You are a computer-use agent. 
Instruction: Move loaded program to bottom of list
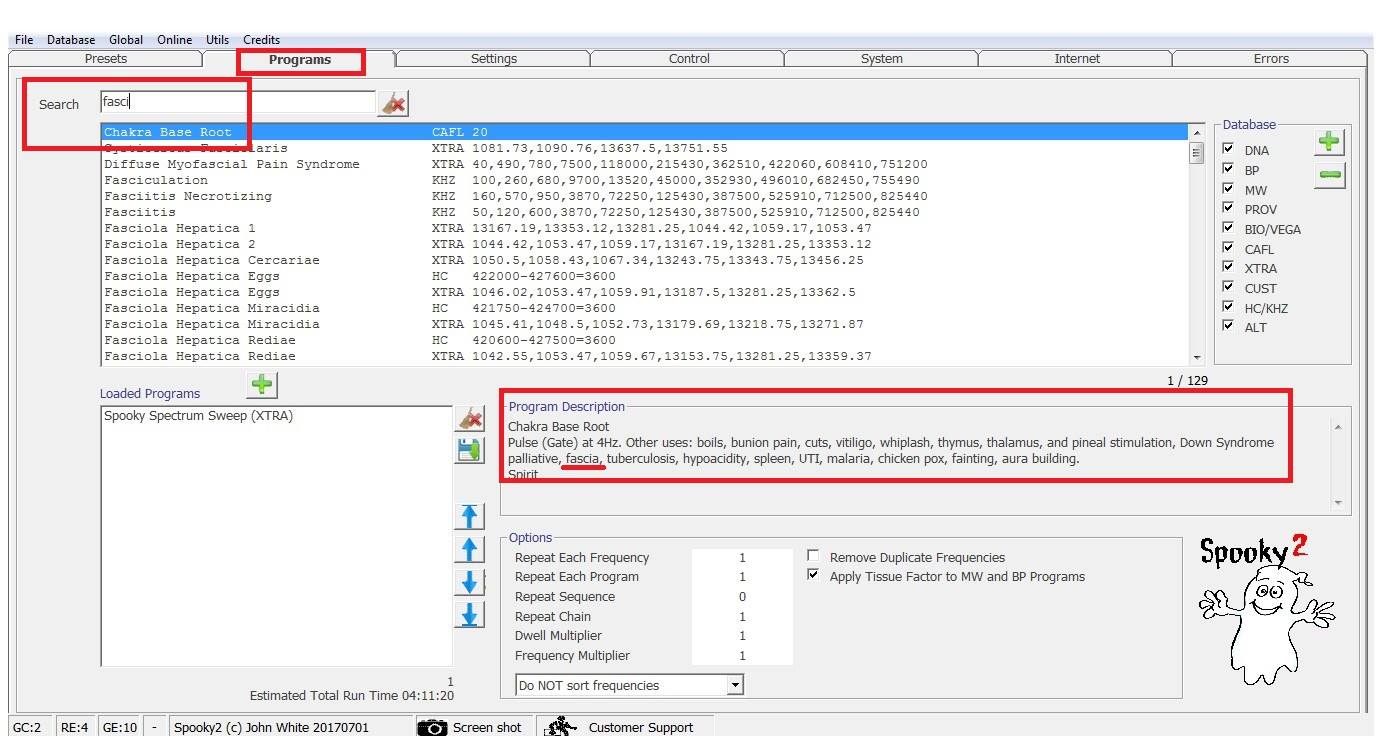(469, 614)
